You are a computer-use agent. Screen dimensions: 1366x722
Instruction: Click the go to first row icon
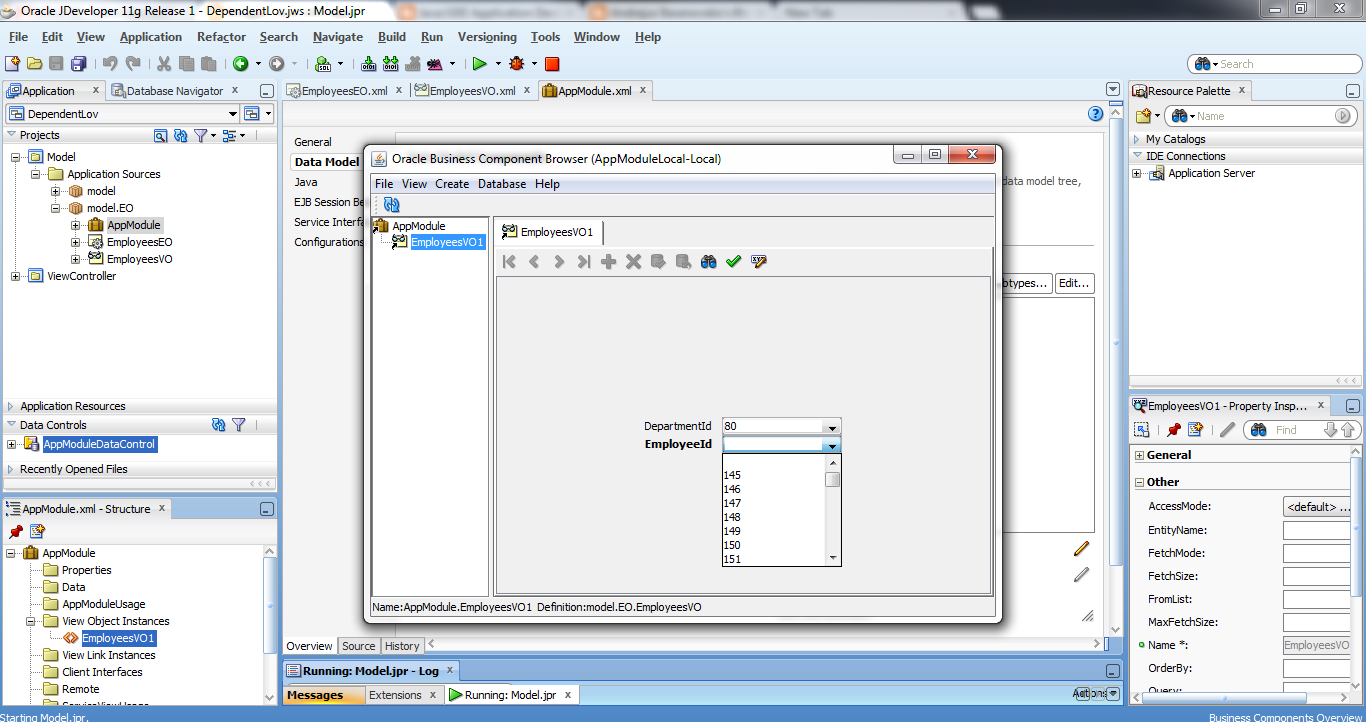click(509, 261)
